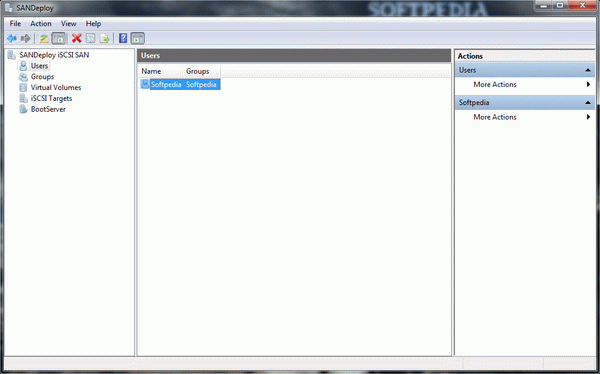The width and height of the screenshot is (600, 374).
Task: Click the Users section header in Actions
Action: [x=525, y=70]
